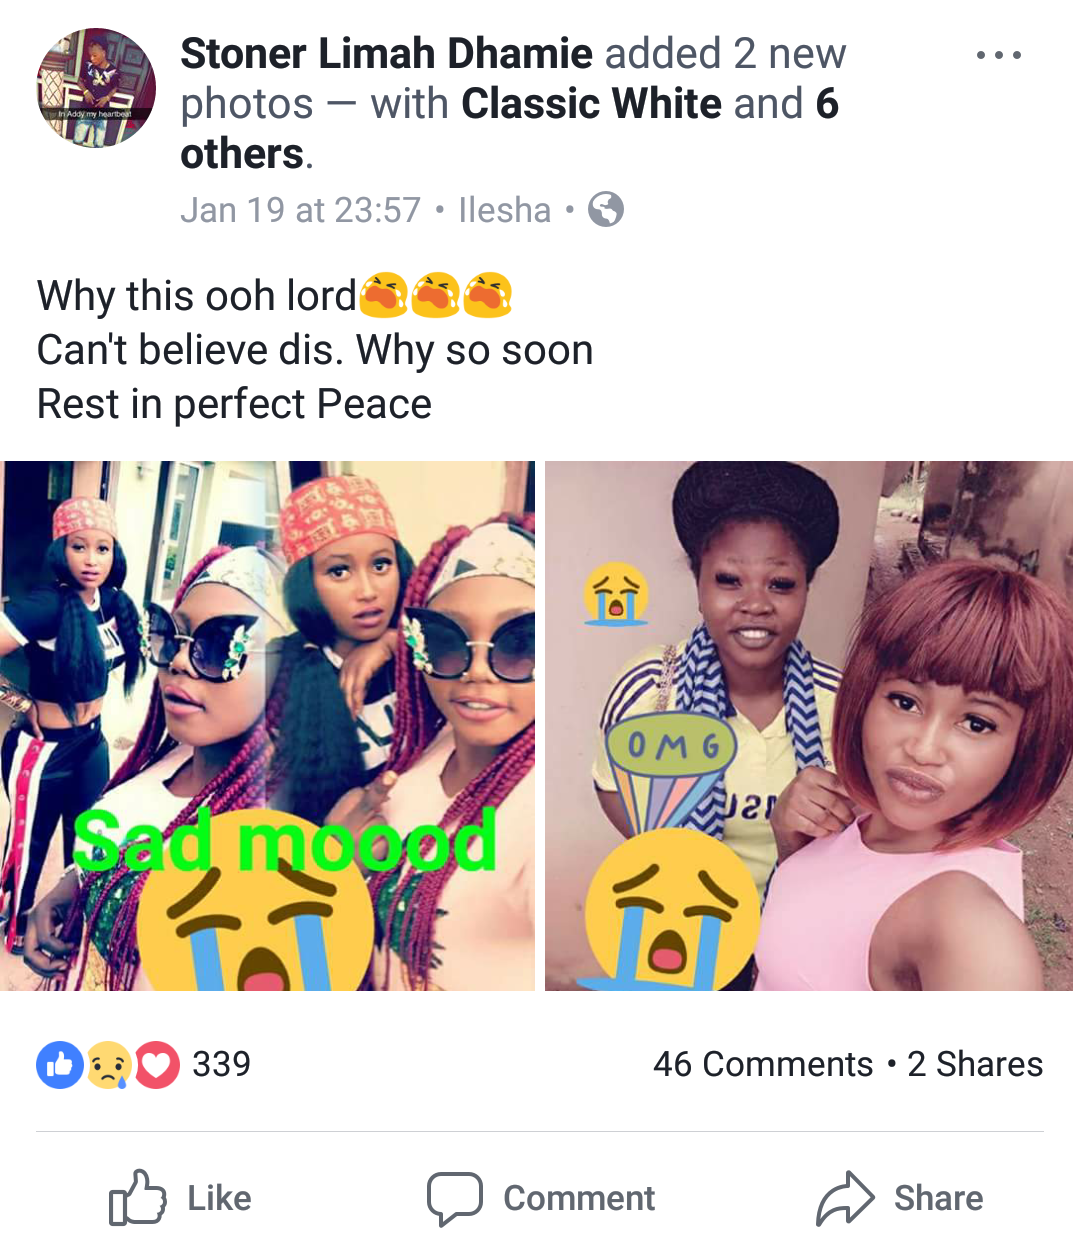Click the red heart reaction icon
This screenshot has width=1073, height=1234.
pos(157,1065)
